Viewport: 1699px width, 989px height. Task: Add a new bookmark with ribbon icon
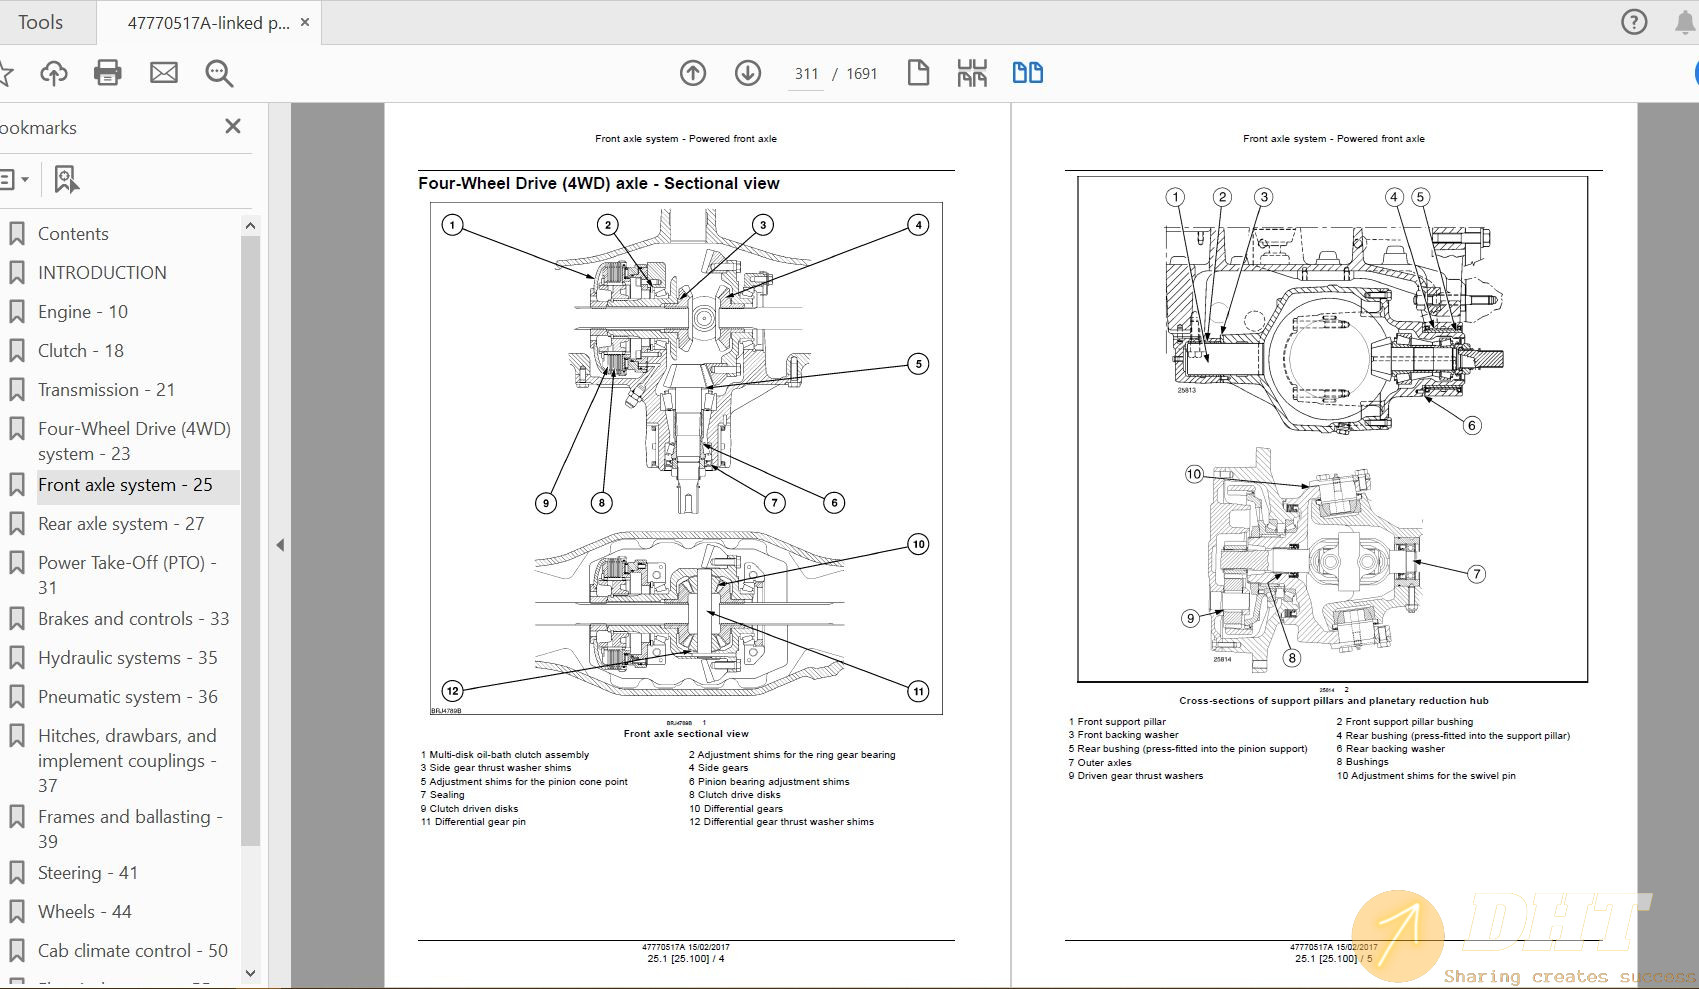click(x=66, y=180)
